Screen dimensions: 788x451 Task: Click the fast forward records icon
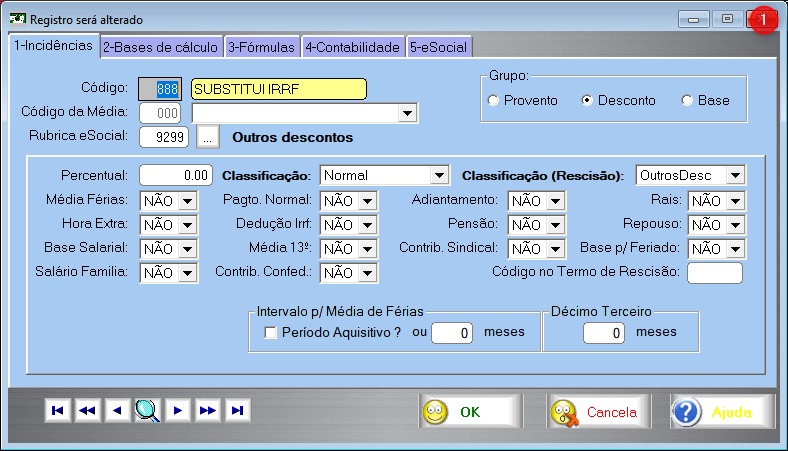point(207,410)
